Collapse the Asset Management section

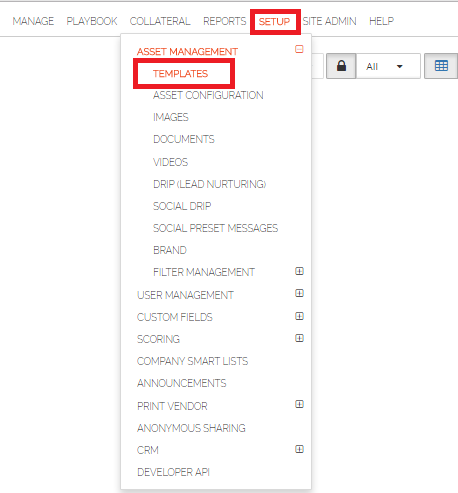(x=299, y=49)
